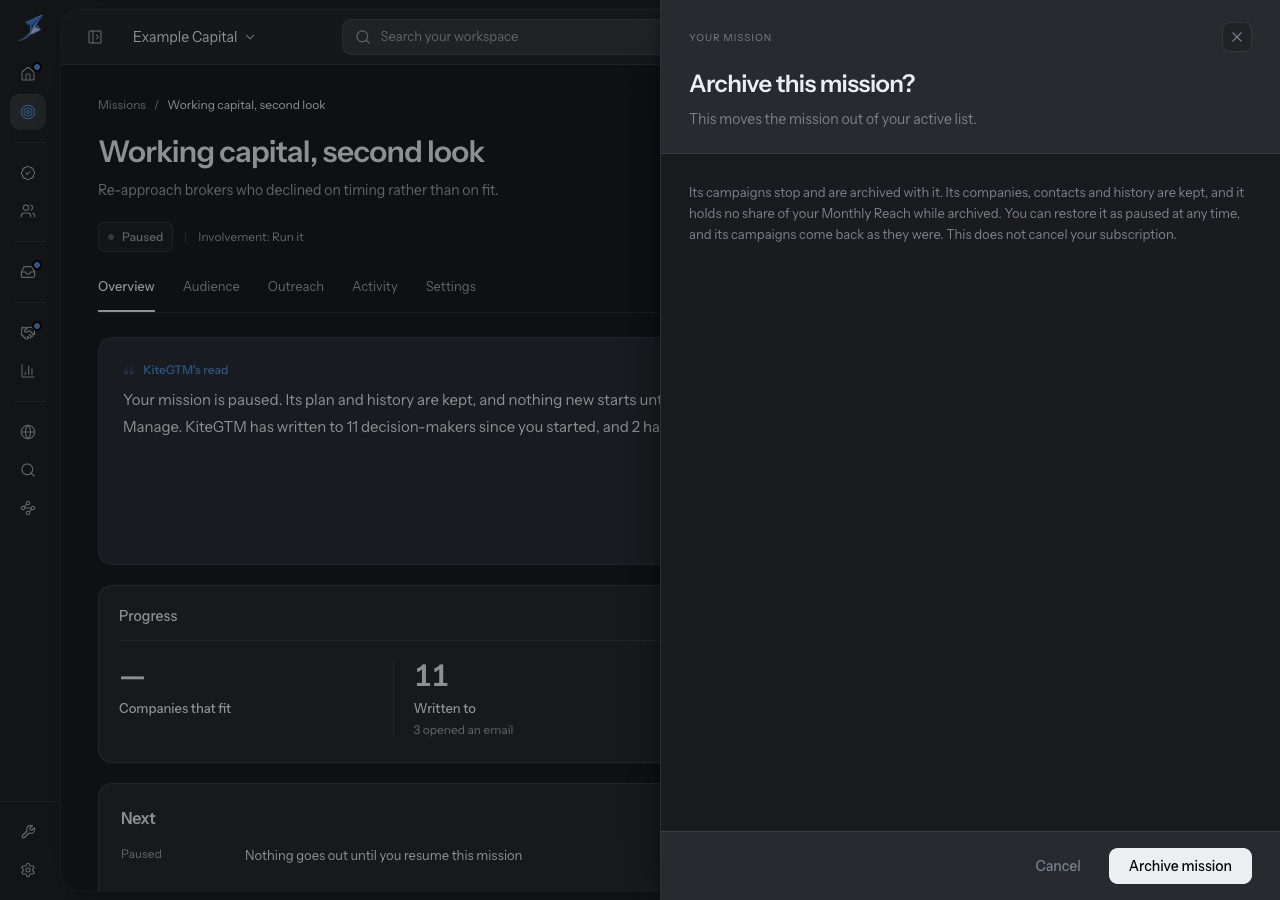Open the workflow nodes icon in the sidebar
The image size is (1280, 900).
tap(28, 508)
